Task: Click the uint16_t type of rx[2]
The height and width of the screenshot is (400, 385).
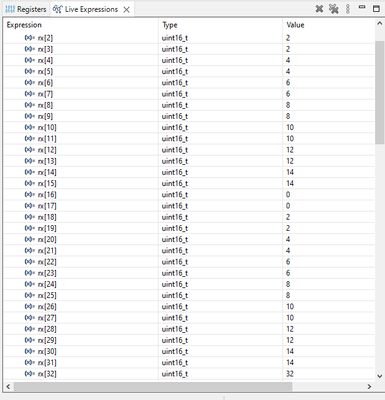Action: pos(175,38)
